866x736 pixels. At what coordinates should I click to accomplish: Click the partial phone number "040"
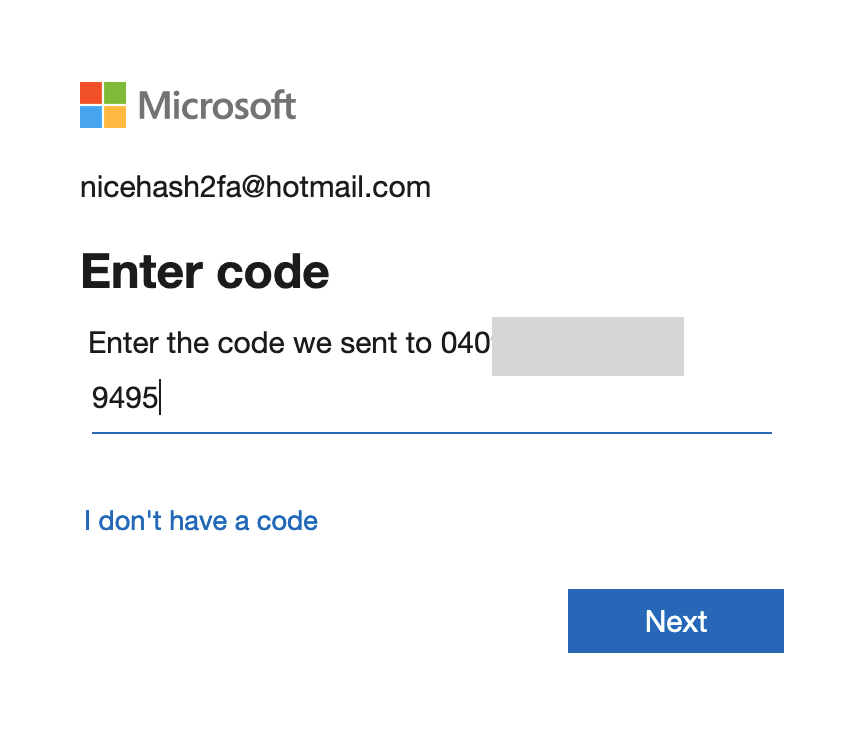pyautogui.click(x=465, y=344)
